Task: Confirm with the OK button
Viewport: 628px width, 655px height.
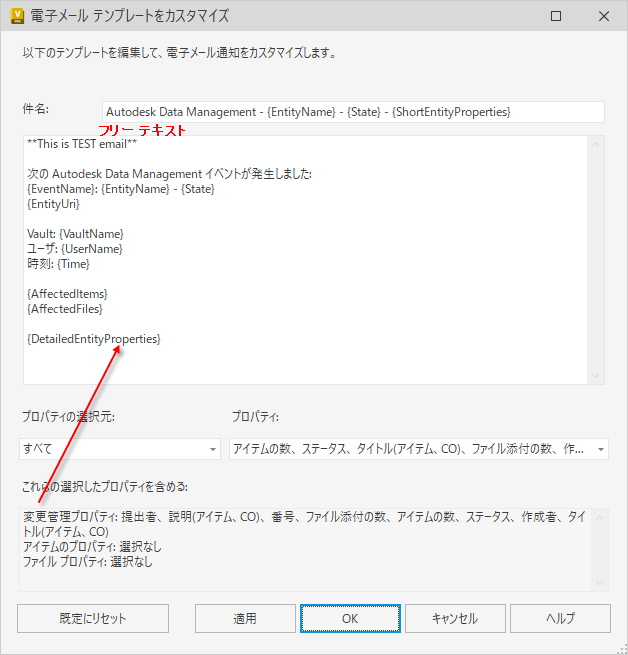Action: [x=350, y=618]
